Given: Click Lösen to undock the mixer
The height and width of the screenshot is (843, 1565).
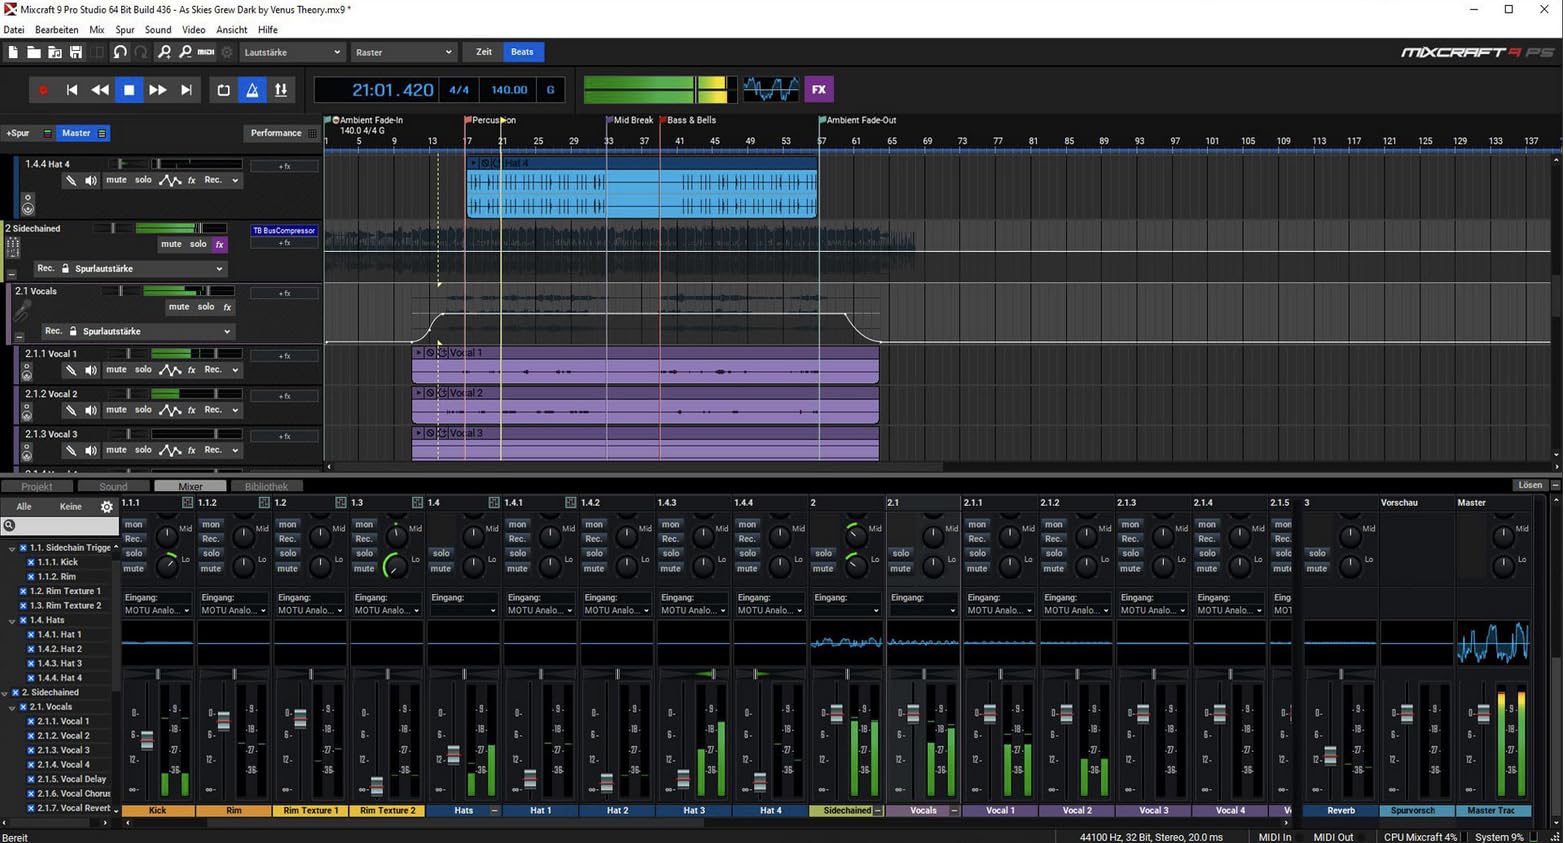Looking at the screenshot, I should (x=1529, y=485).
